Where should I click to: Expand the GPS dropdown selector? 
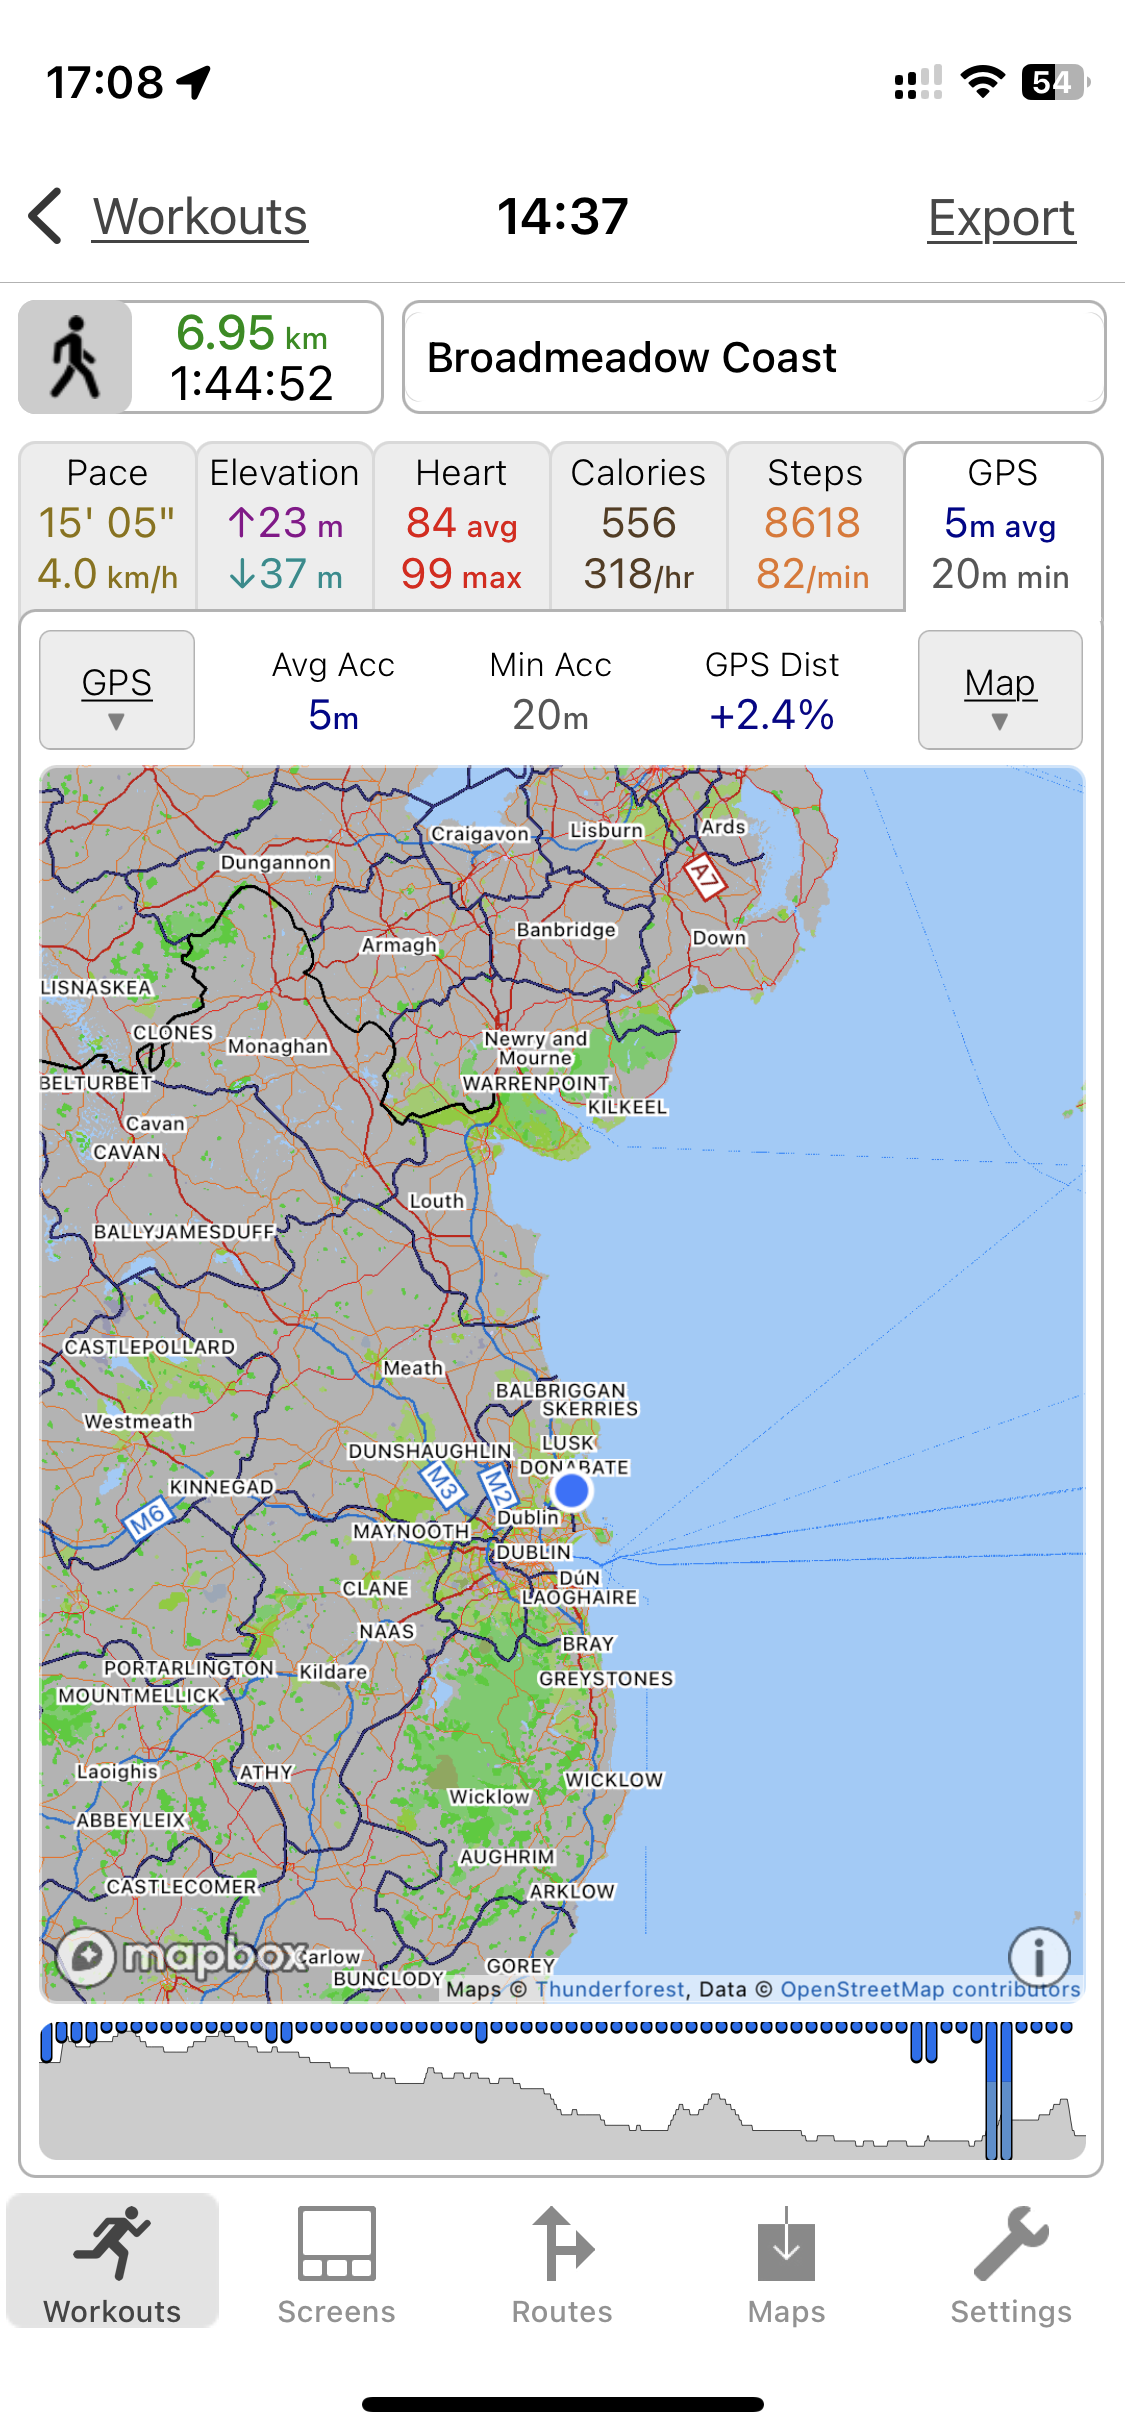117,690
